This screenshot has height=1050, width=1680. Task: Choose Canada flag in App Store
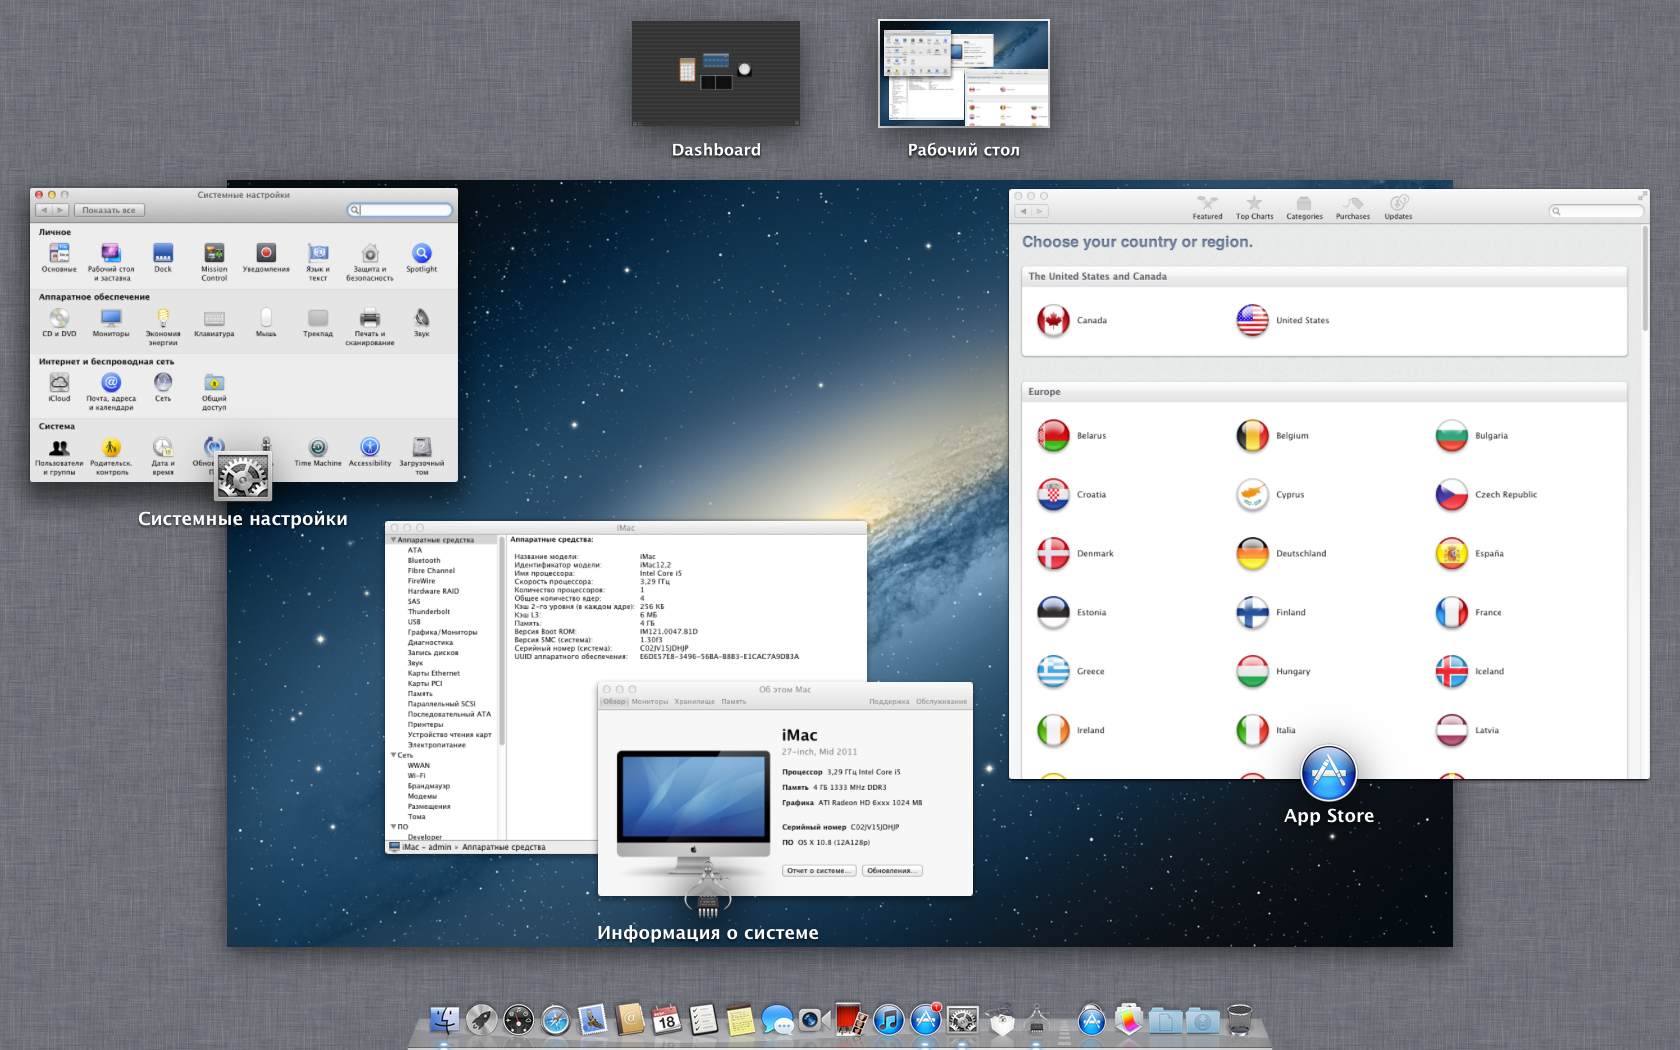tap(1053, 321)
